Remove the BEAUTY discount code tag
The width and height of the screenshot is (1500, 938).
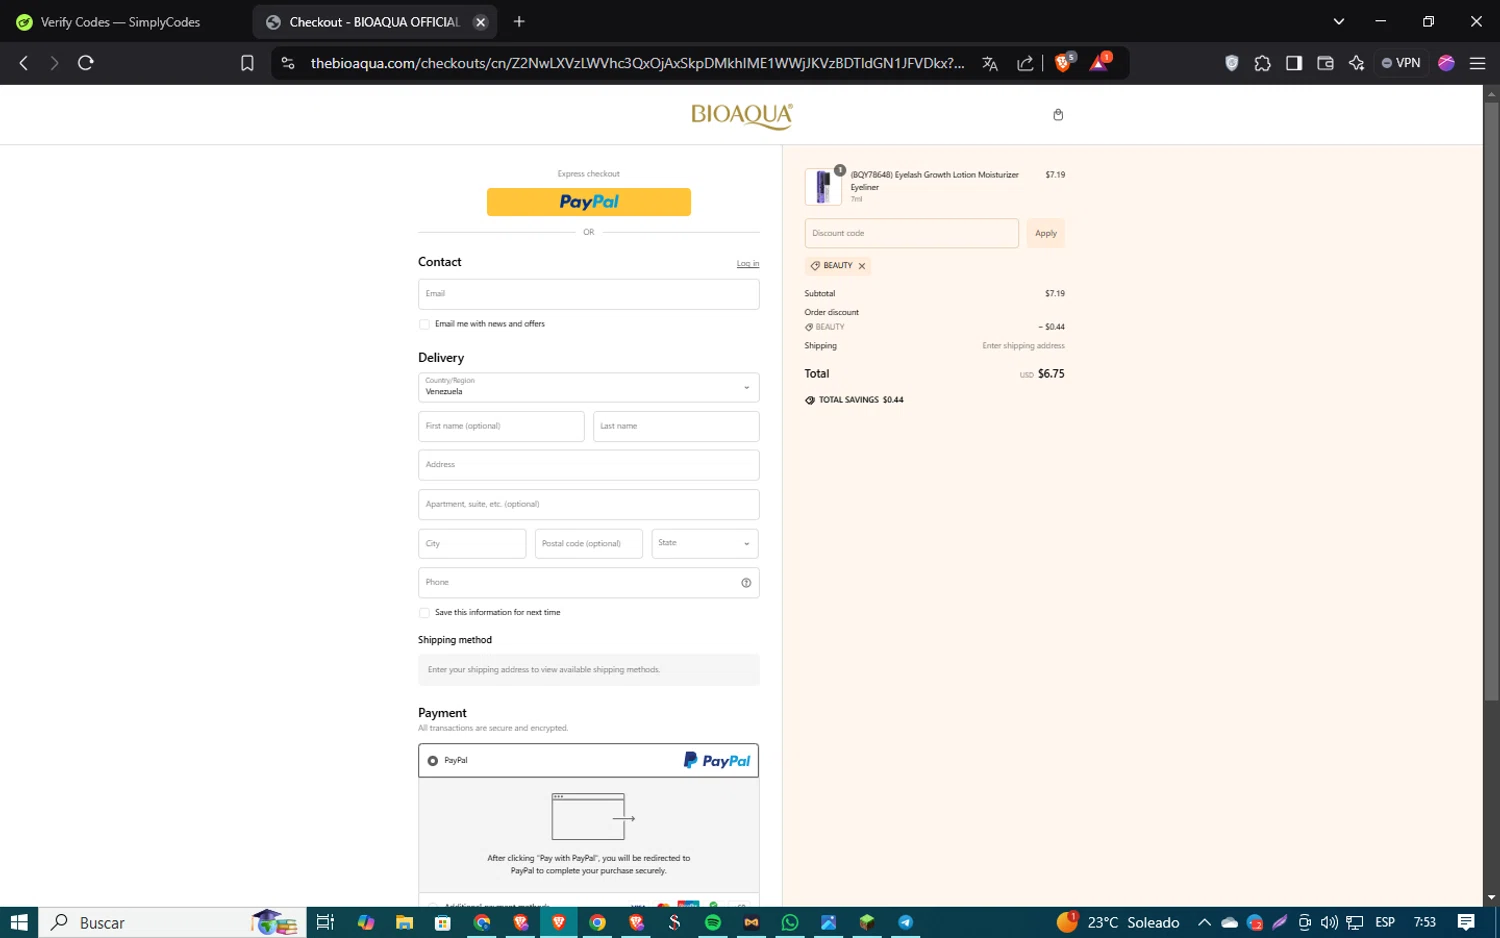point(862,266)
